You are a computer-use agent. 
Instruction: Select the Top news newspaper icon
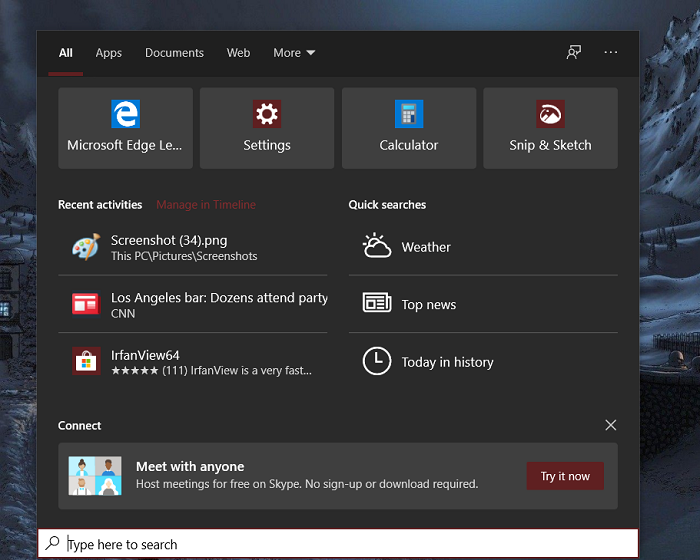377,304
